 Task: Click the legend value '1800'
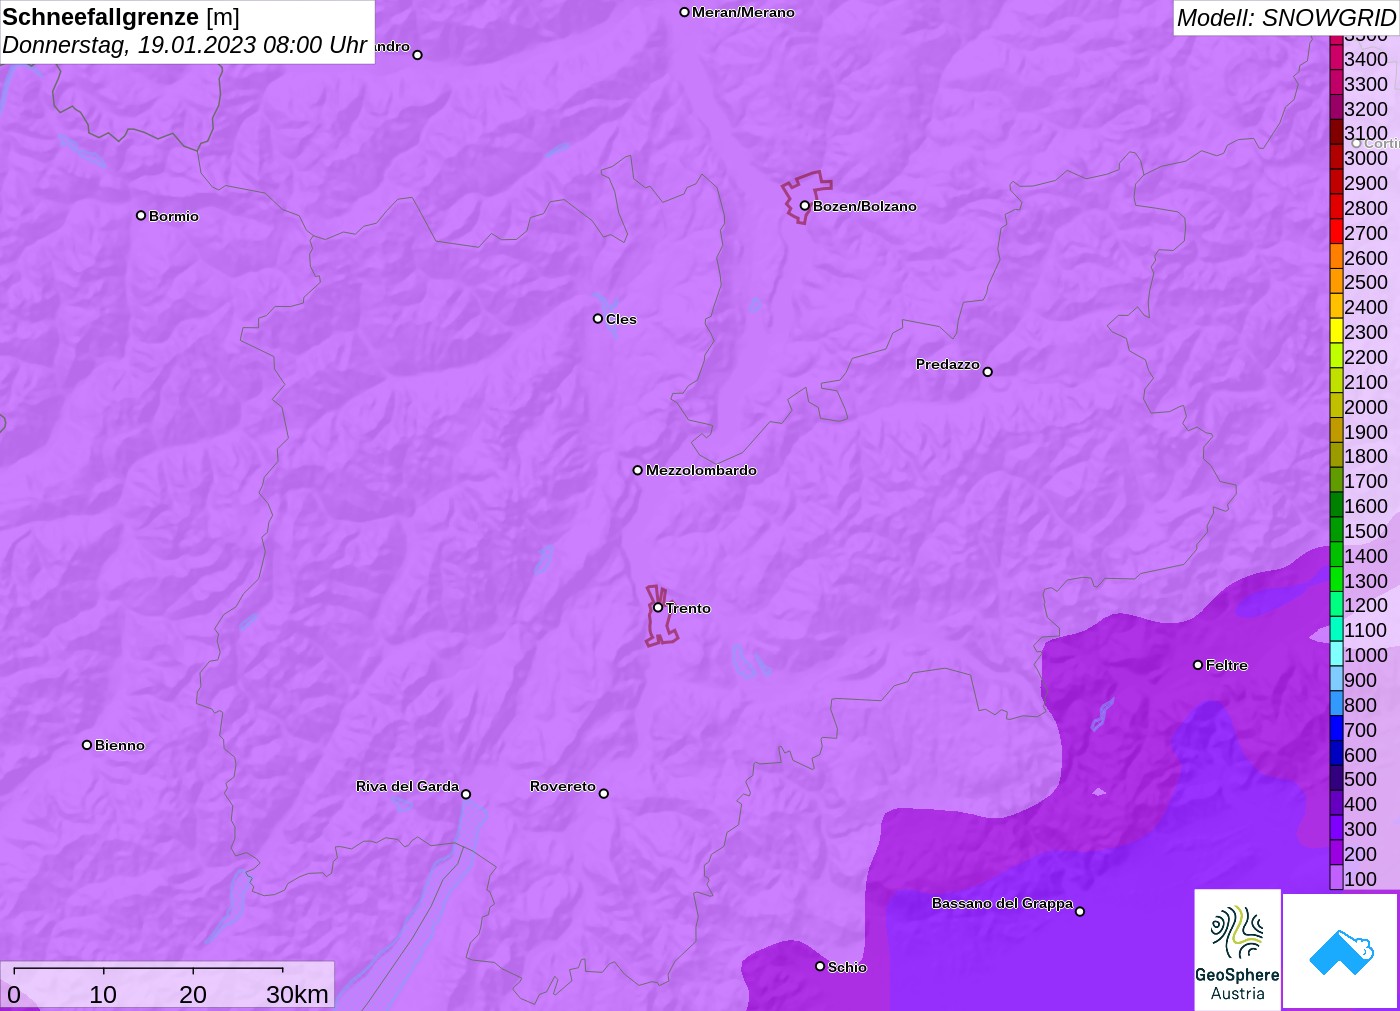click(1366, 456)
